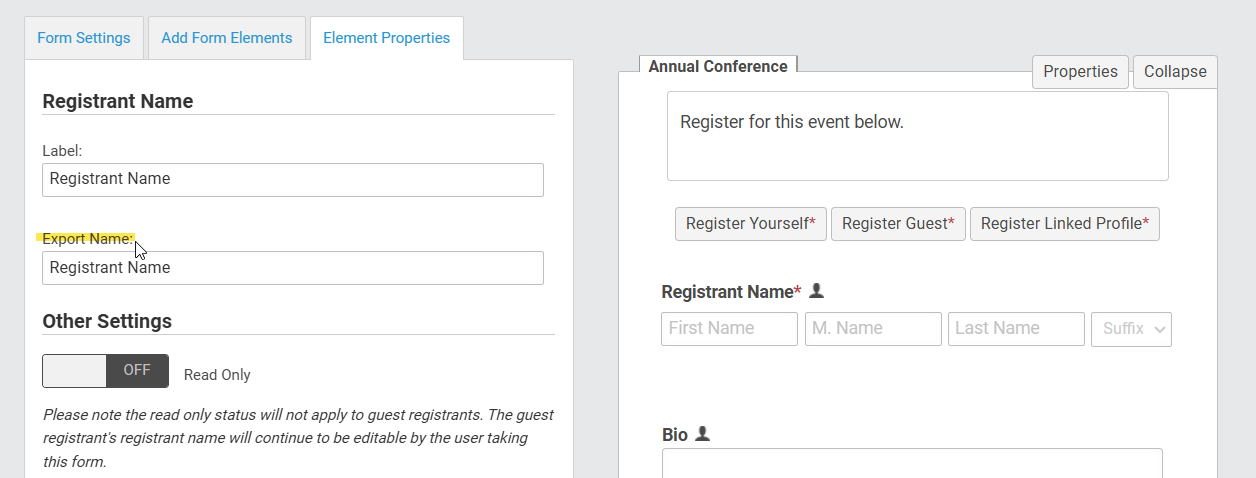This screenshot has height=478, width=1256.
Task: Open the Add Form Elements tab
Action: coord(227,38)
